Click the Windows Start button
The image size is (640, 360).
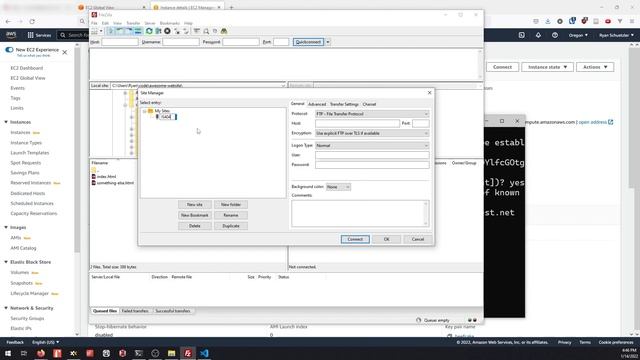pyautogui.click(x=8, y=353)
